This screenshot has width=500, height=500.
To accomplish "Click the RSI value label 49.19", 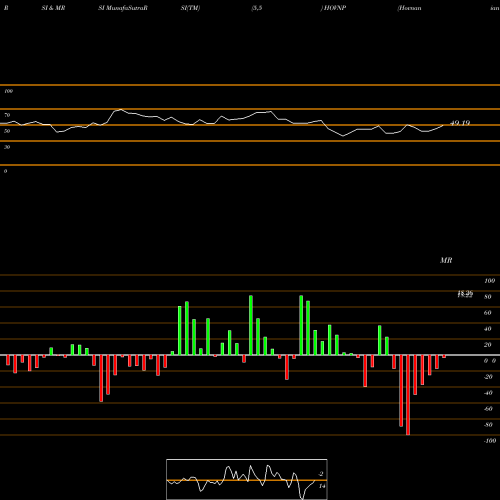I will (x=460, y=123).
